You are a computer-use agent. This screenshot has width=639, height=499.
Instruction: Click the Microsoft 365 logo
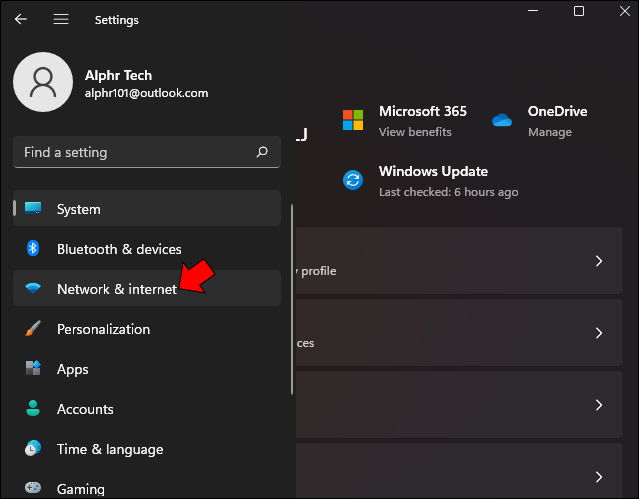pos(353,120)
